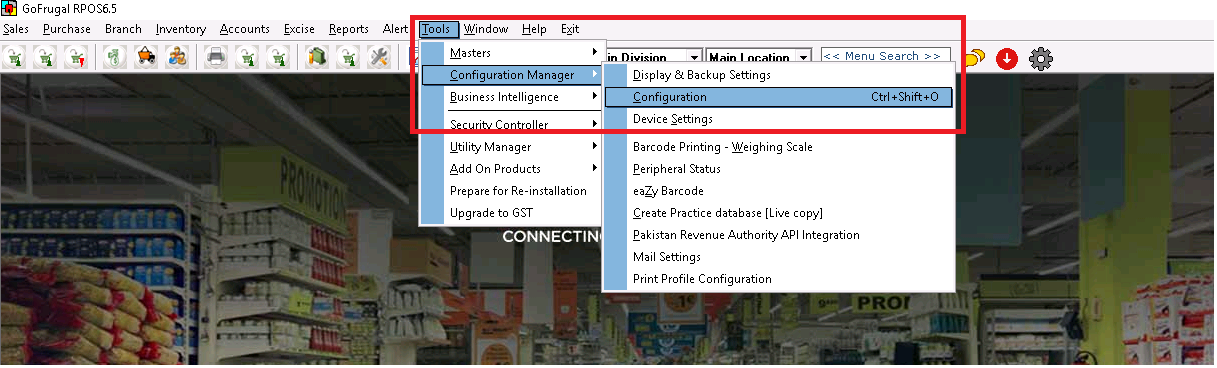1217x368 pixels.
Task: Click the cart icon directly right of printer
Action: pos(247,58)
